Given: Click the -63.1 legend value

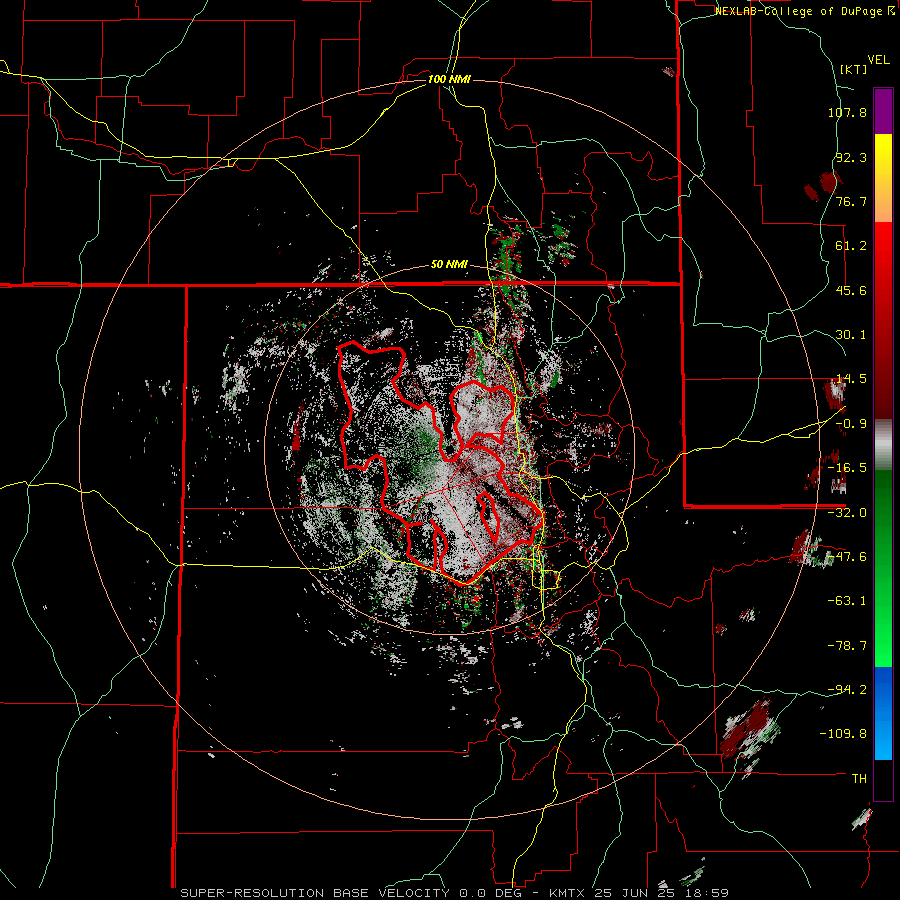Looking at the screenshot, I should click(847, 601).
